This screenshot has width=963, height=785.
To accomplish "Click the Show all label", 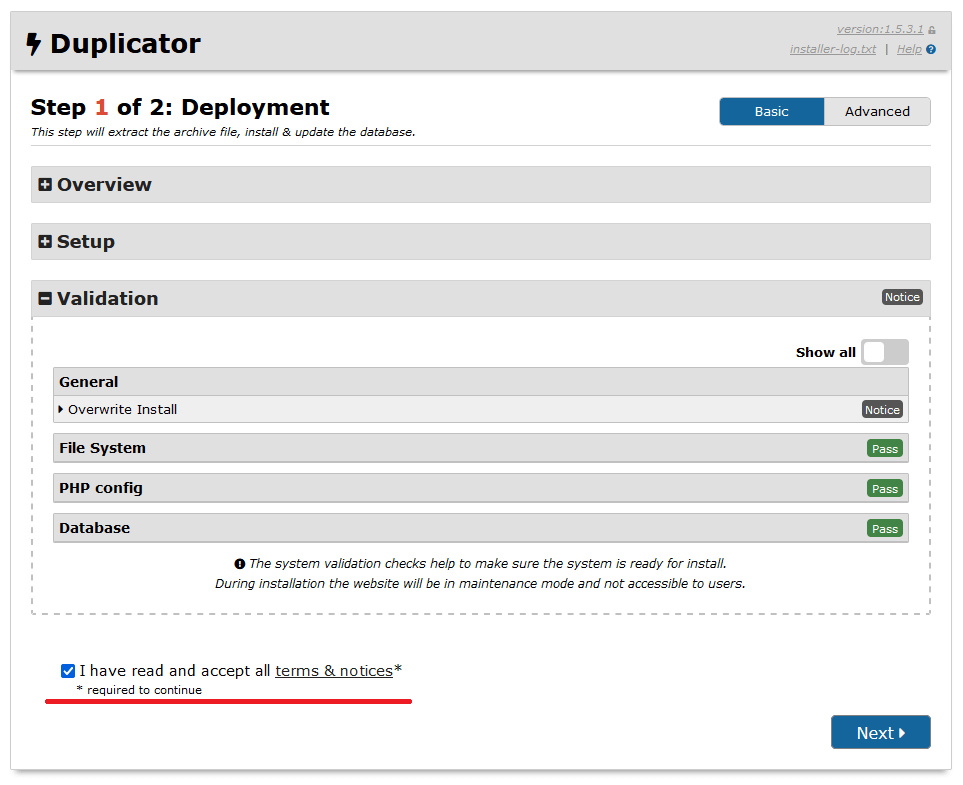I will (825, 353).
